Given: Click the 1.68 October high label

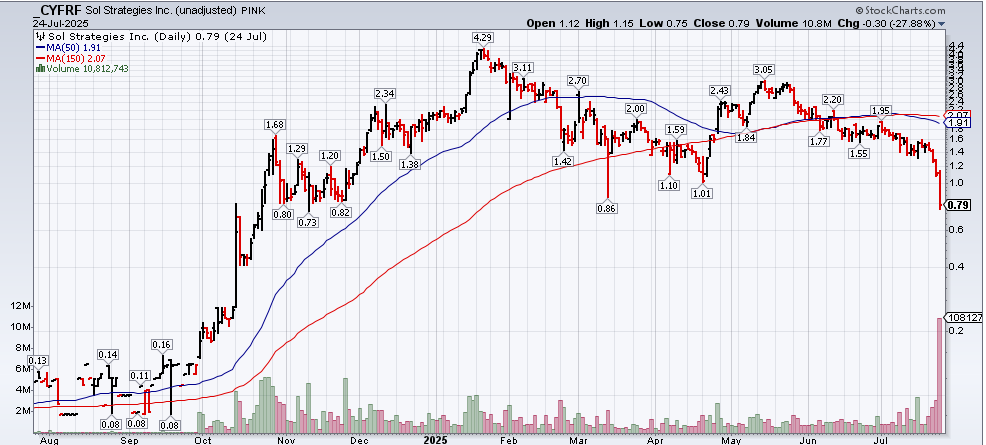Looking at the screenshot, I should [275, 124].
